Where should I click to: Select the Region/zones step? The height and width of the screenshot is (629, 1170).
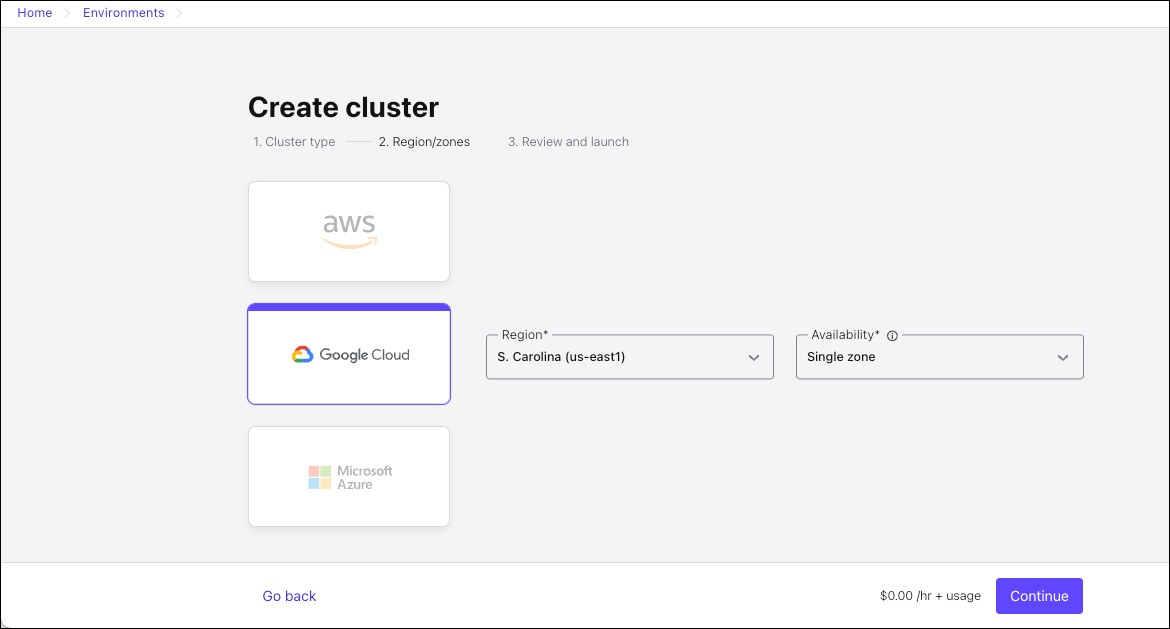424,142
